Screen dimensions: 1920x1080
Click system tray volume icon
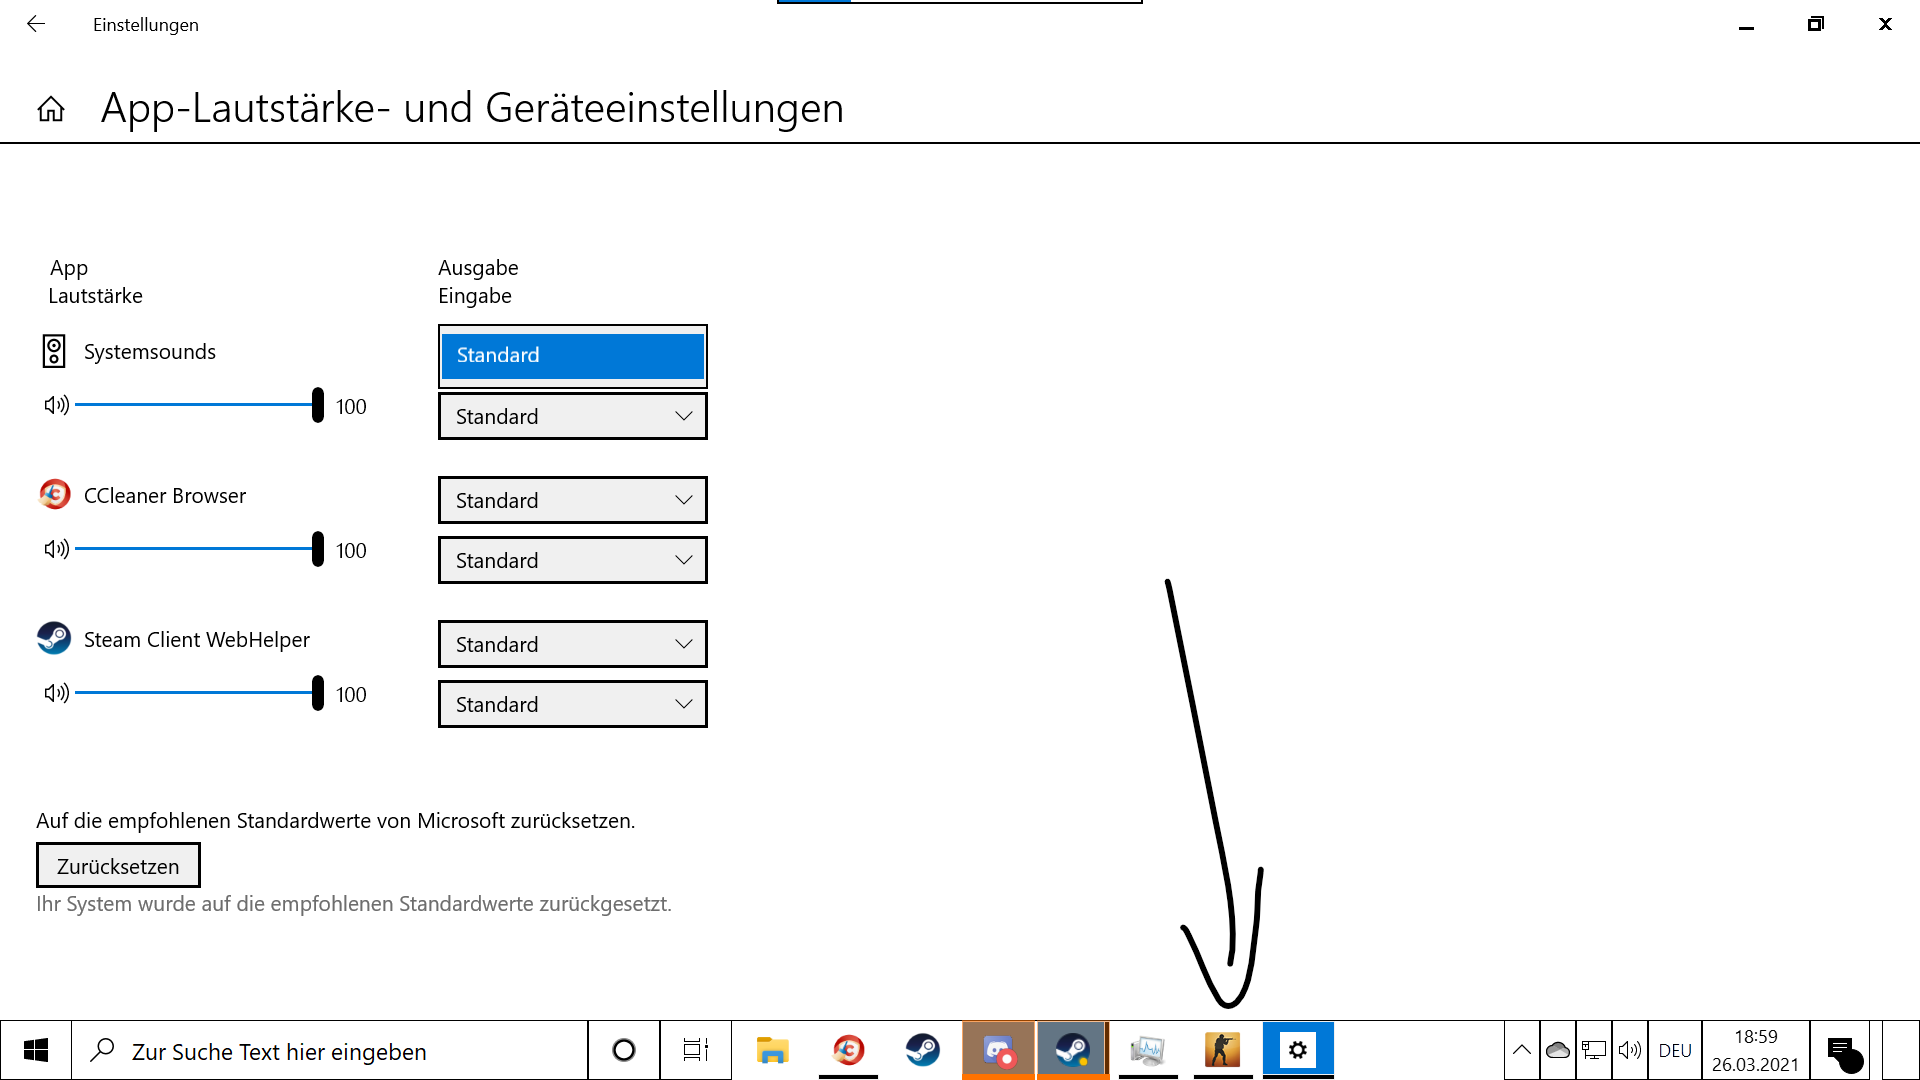[1629, 1050]
